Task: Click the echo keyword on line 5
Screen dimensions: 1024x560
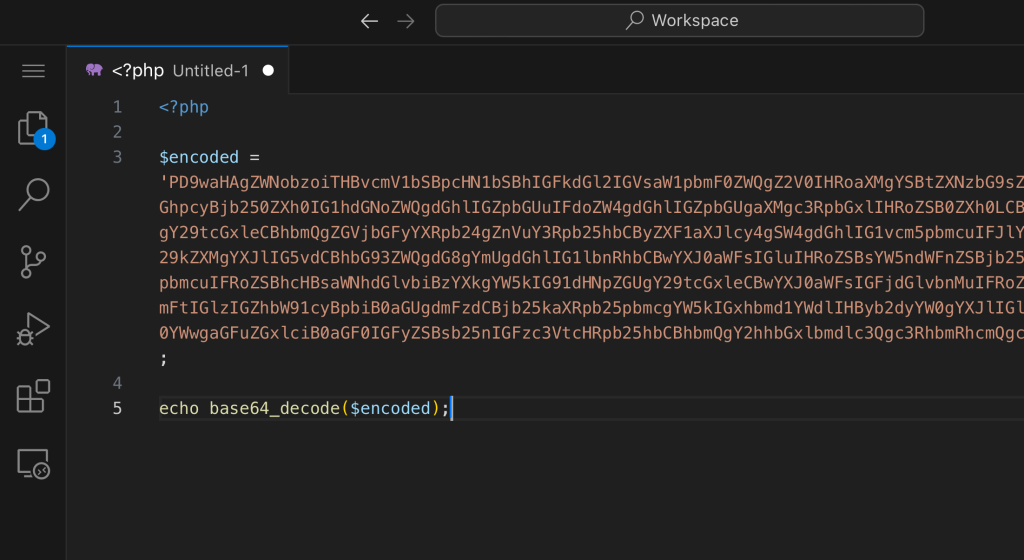Action: 180,408
